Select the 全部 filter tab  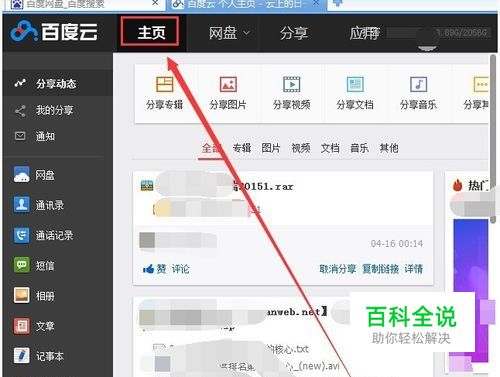click(x=211, y=148)
